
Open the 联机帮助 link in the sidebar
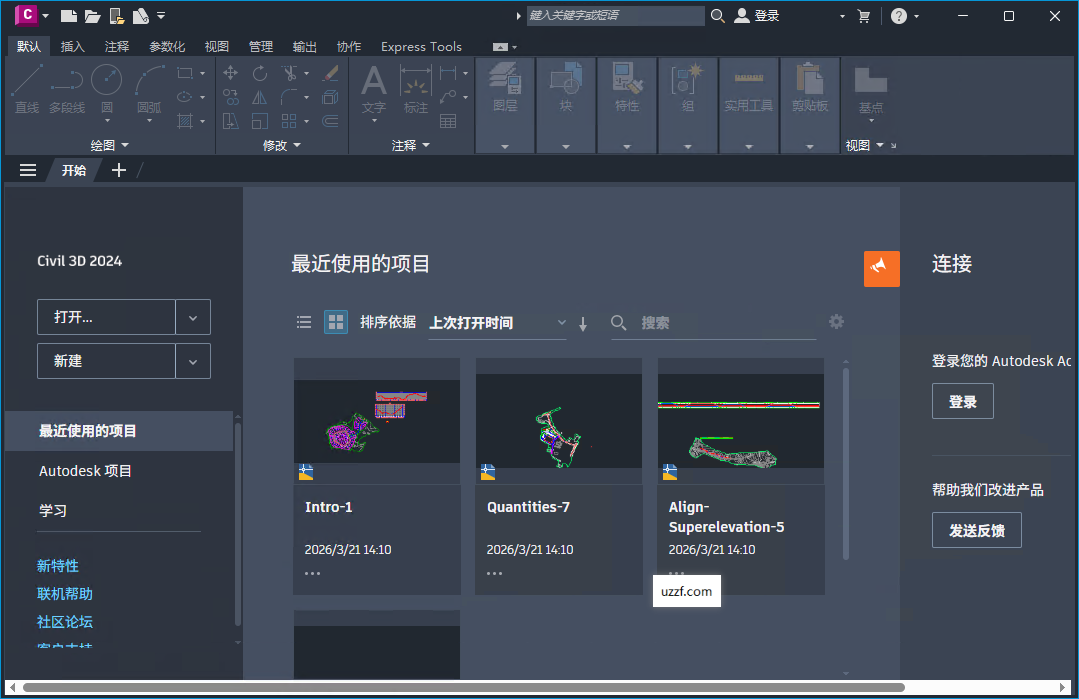(x=64, y=593)
